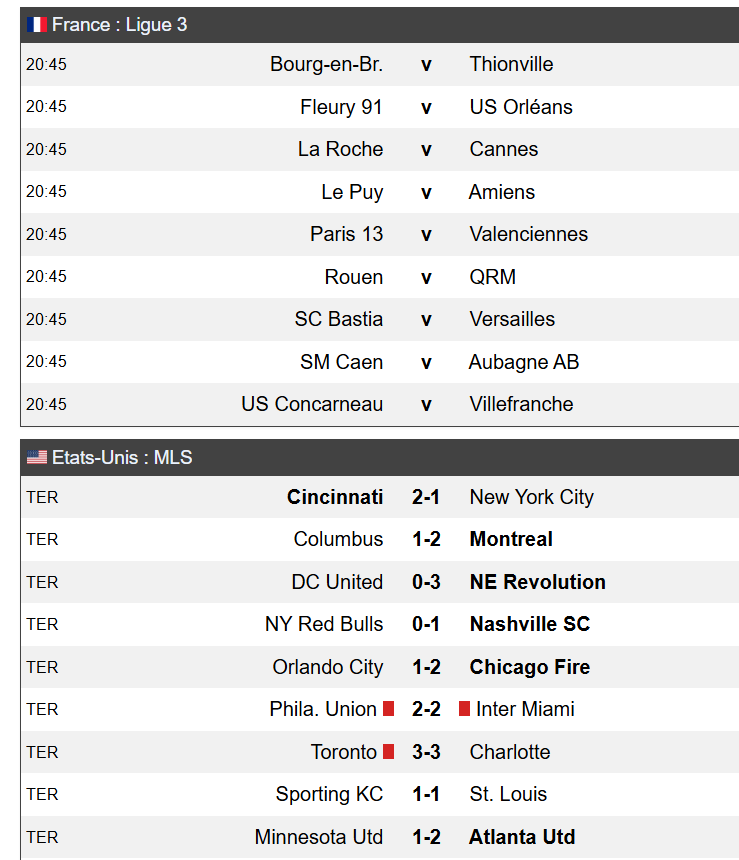The image size is (739, 860).
Task: Click the US flag icon beside MLS
Action: coord(37,457)
